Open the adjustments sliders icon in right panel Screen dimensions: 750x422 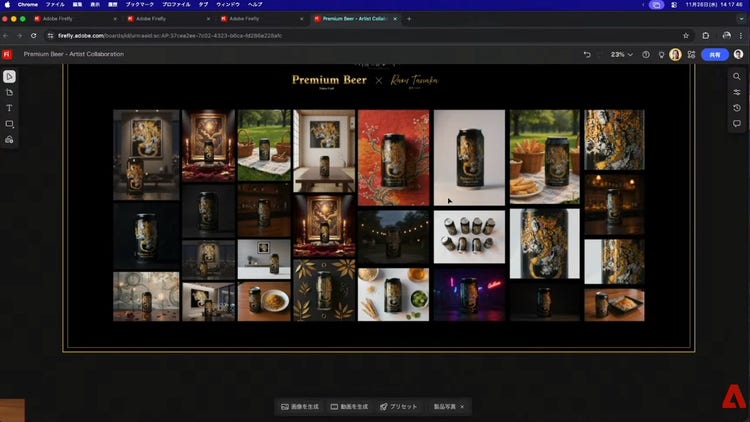tap(737, 92)
